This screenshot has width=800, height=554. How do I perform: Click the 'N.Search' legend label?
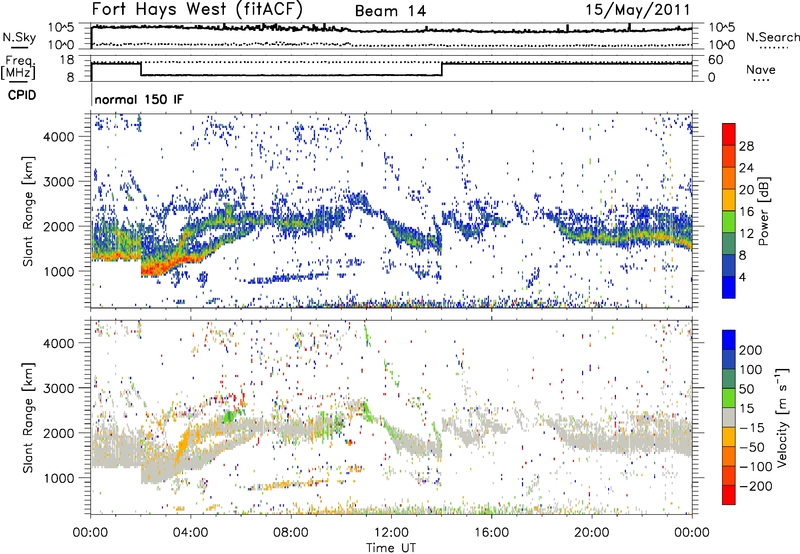click(773, 37)
